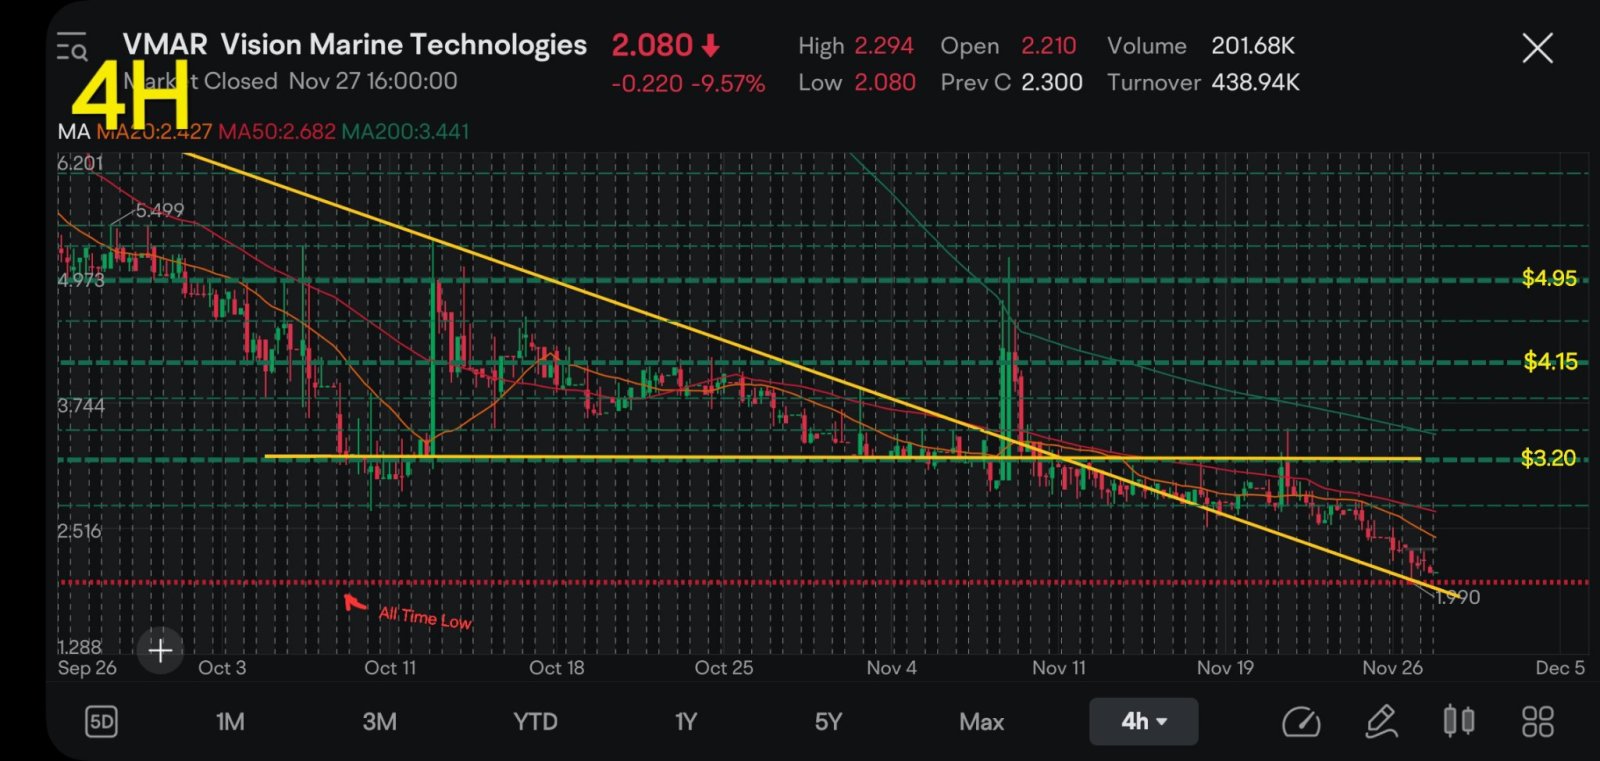The image size is (1600, 761).
Task: Click the Oct 18 date axis label
Action: [x=557, y=668]
